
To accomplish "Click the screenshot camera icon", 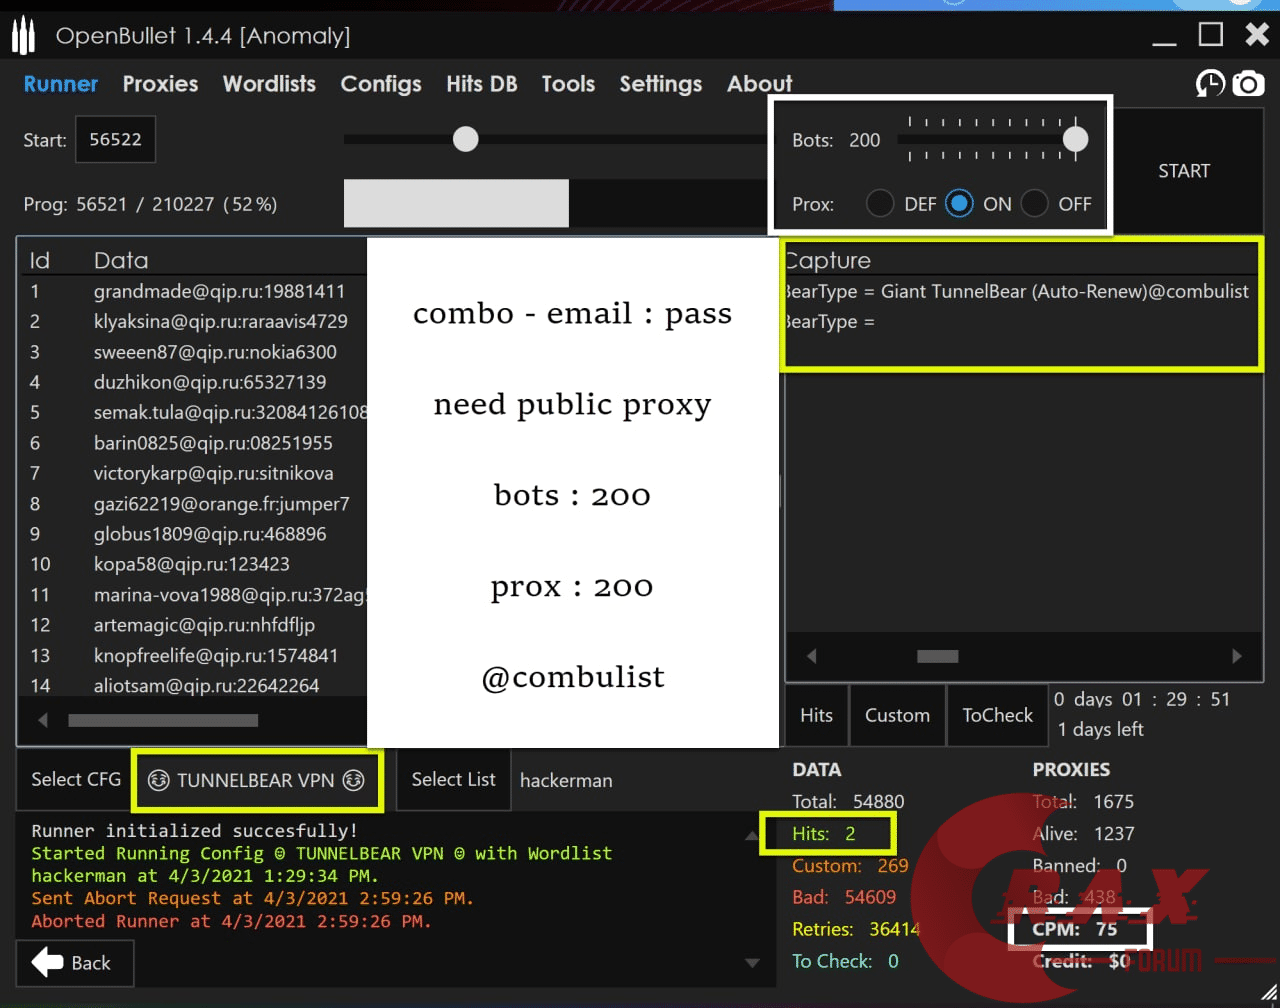I will point(1248,84).
